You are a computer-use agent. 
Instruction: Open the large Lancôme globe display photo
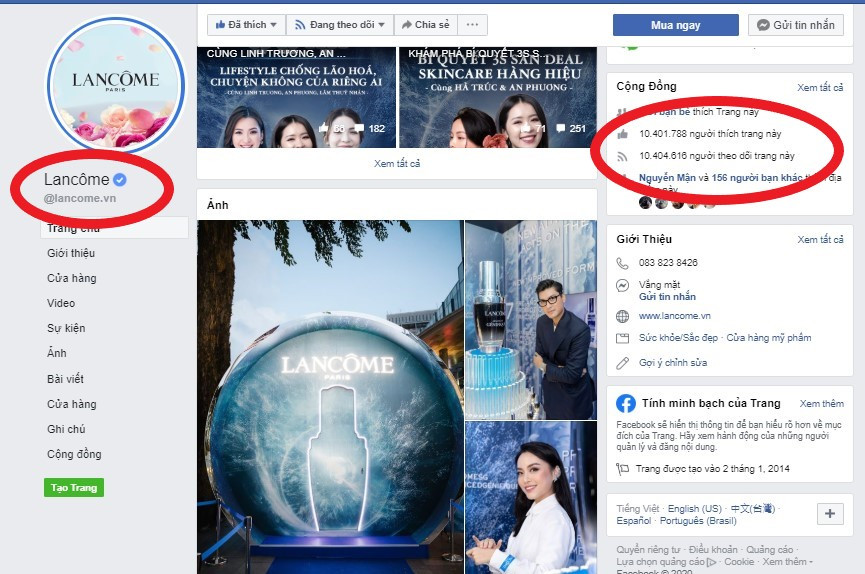(x=330, y=397)
